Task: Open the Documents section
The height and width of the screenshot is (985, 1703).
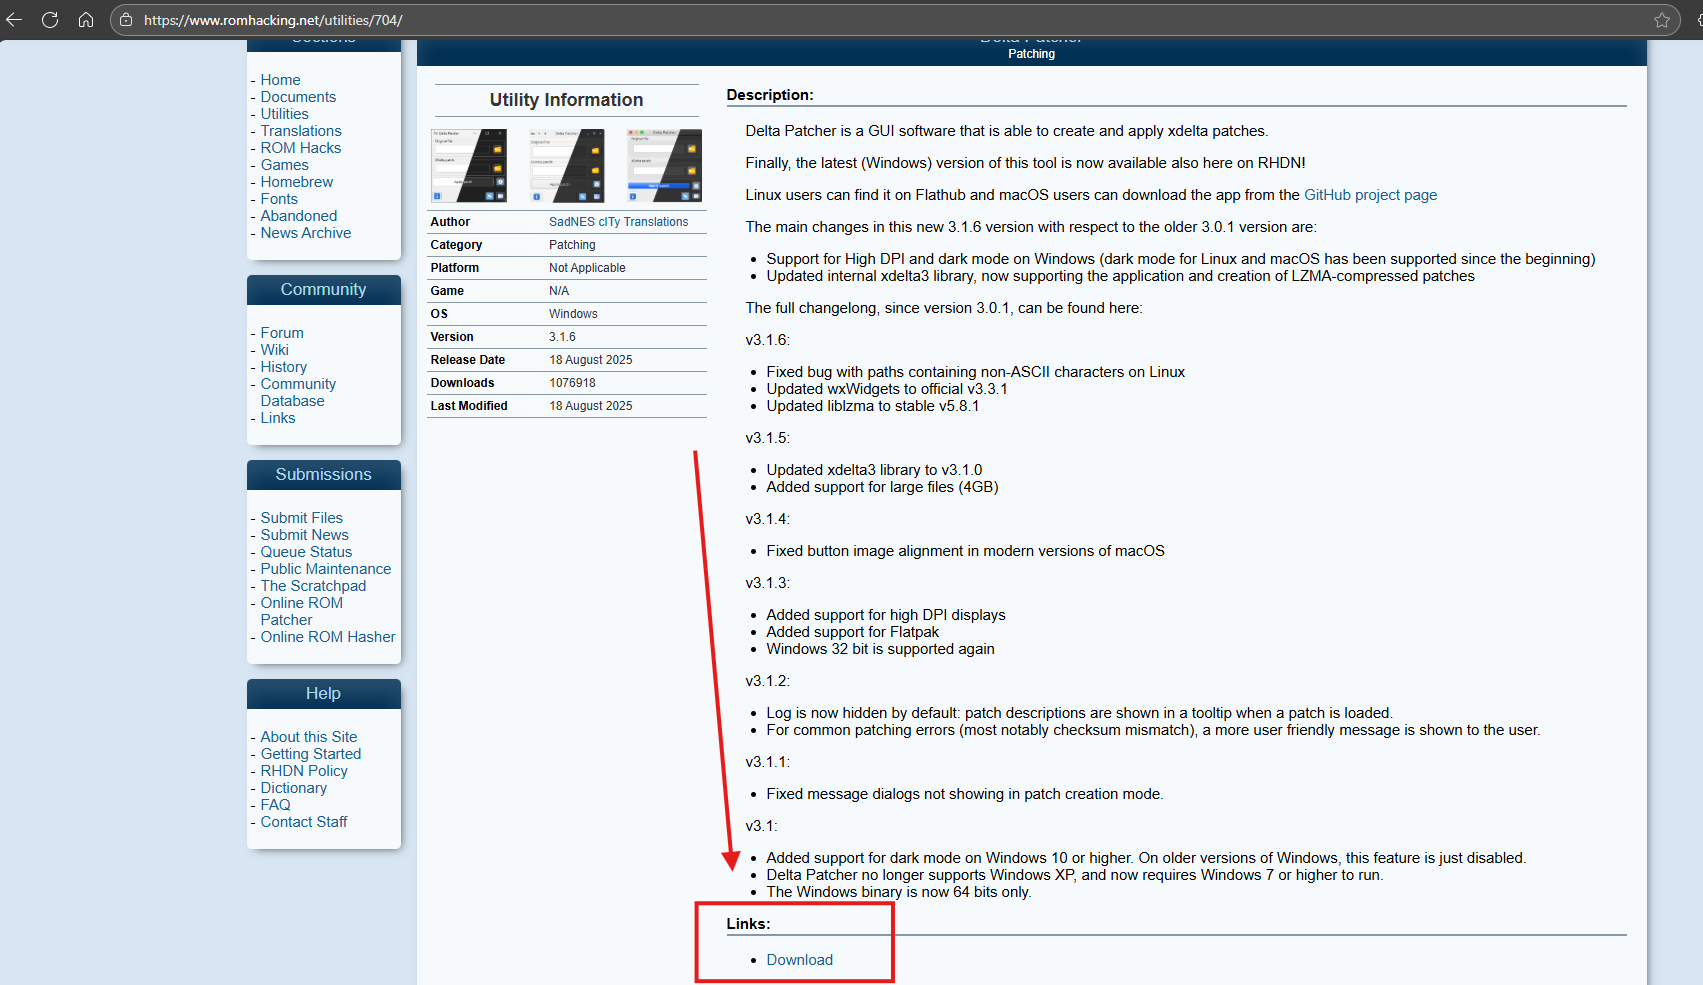Action: [298, 97]
